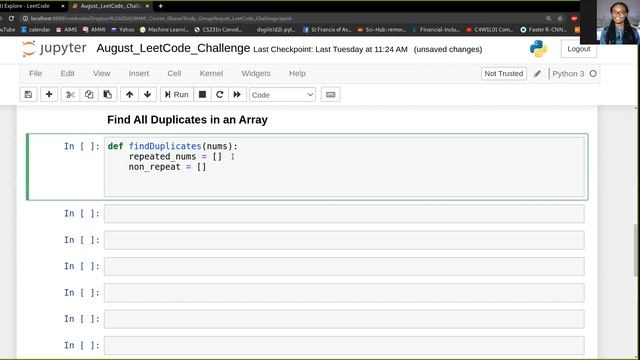This screenshot has width=640, height=360.
Task: Click the Python 3 kernel idle indicator circle
Action: [x=593, y=73]
